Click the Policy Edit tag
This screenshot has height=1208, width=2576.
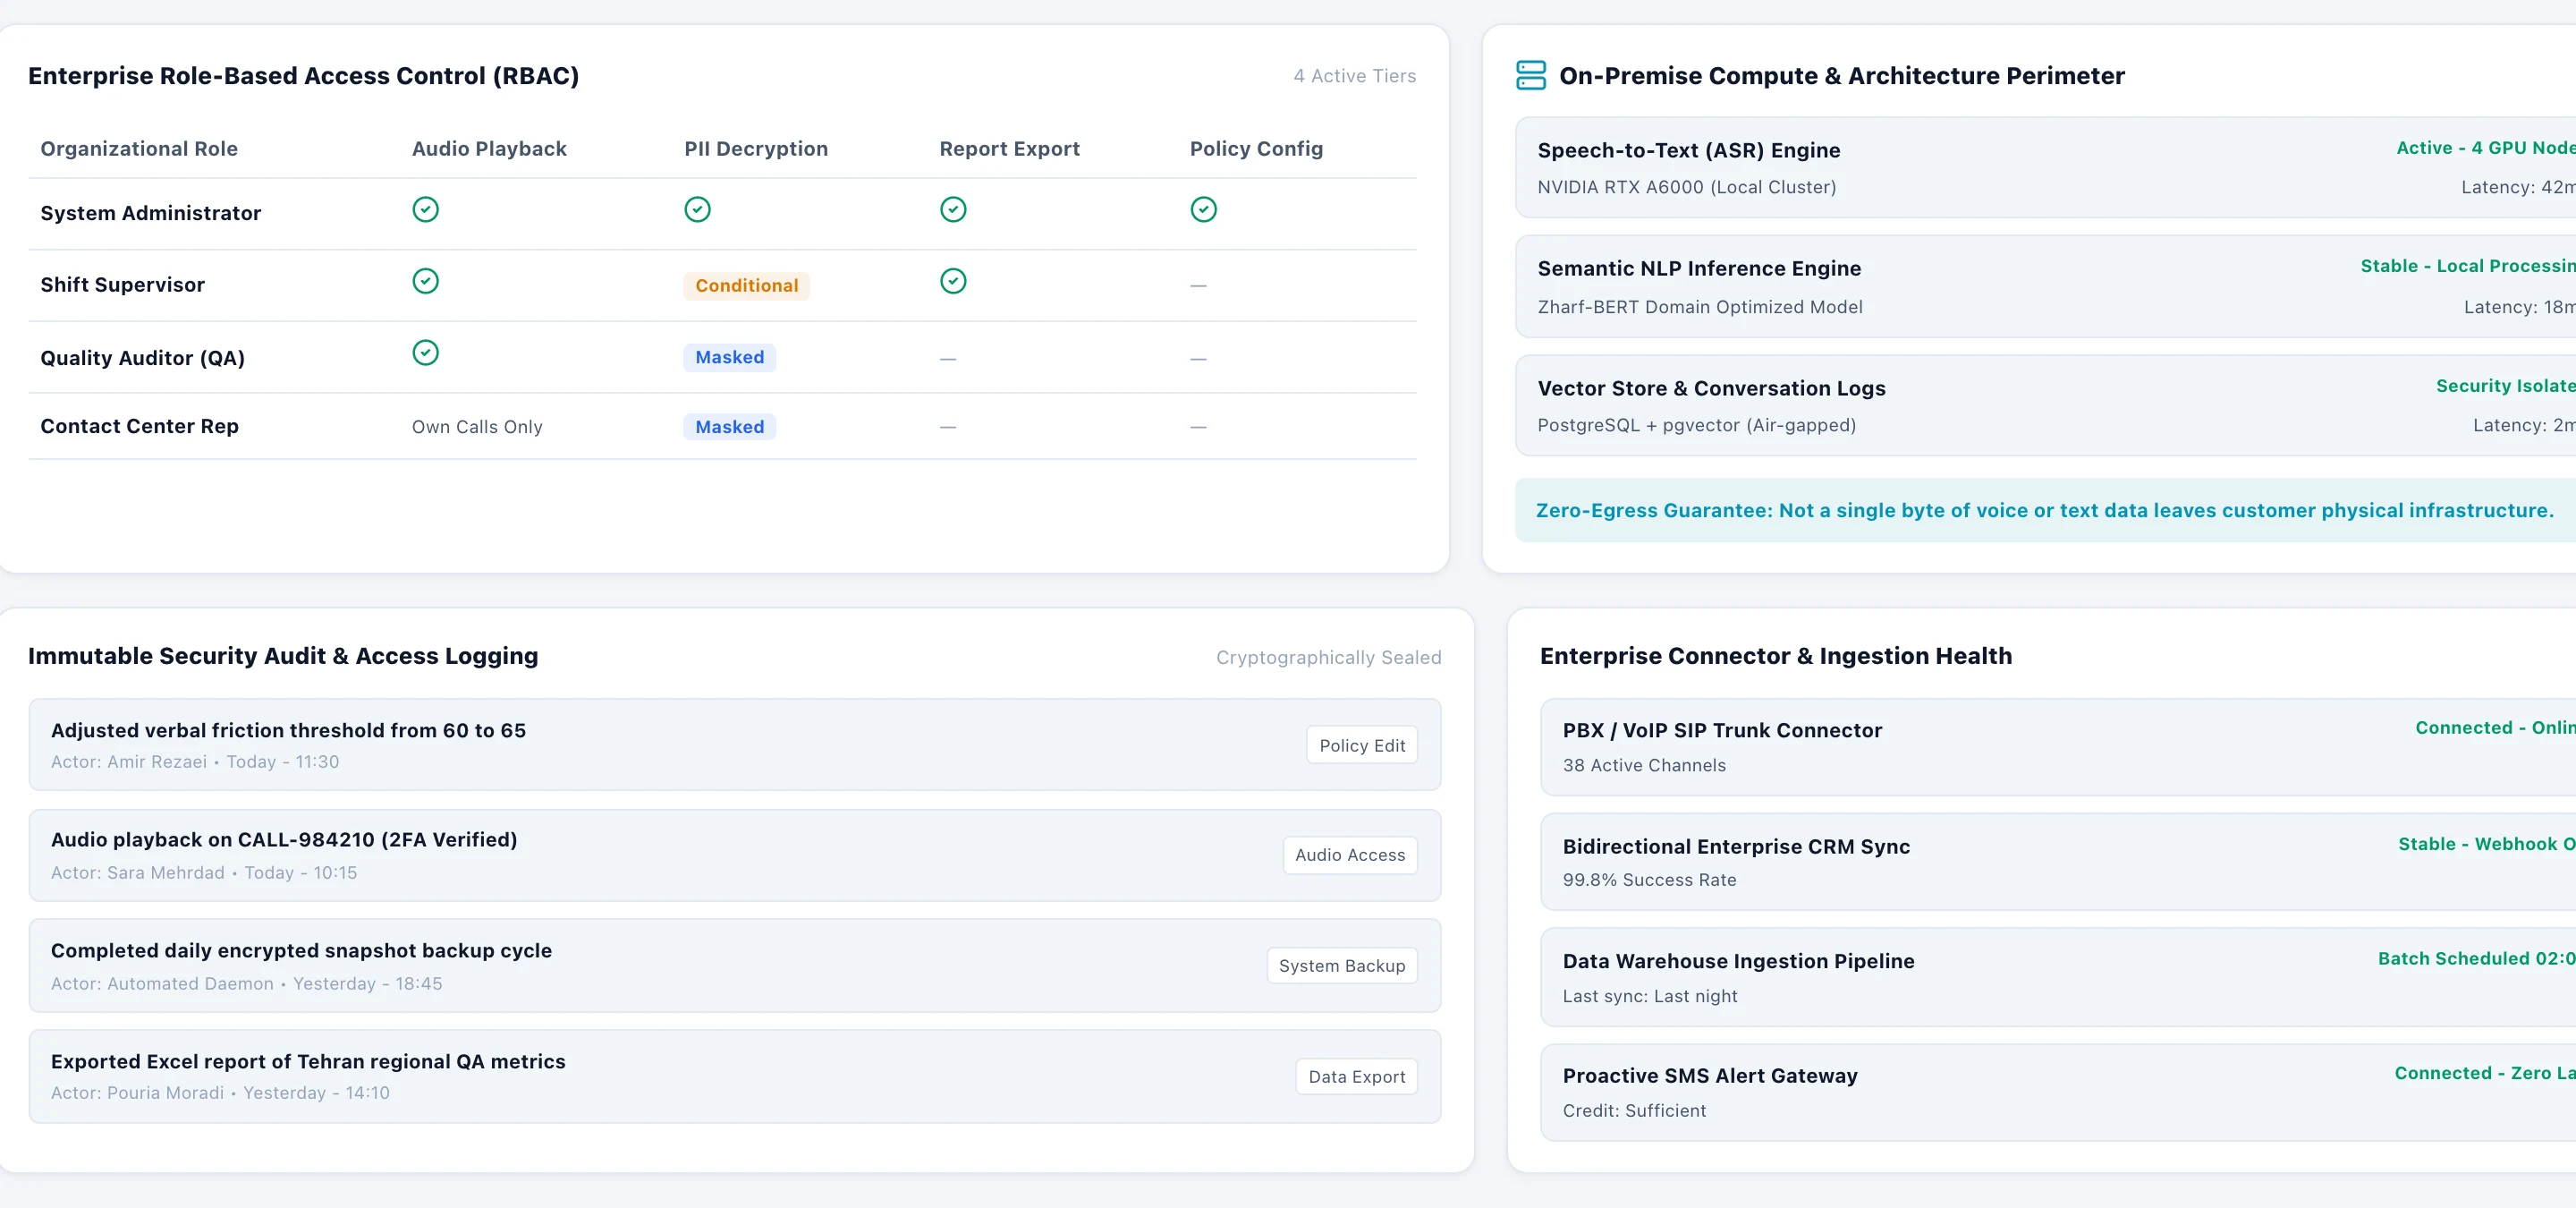(x=1361, y=745)
